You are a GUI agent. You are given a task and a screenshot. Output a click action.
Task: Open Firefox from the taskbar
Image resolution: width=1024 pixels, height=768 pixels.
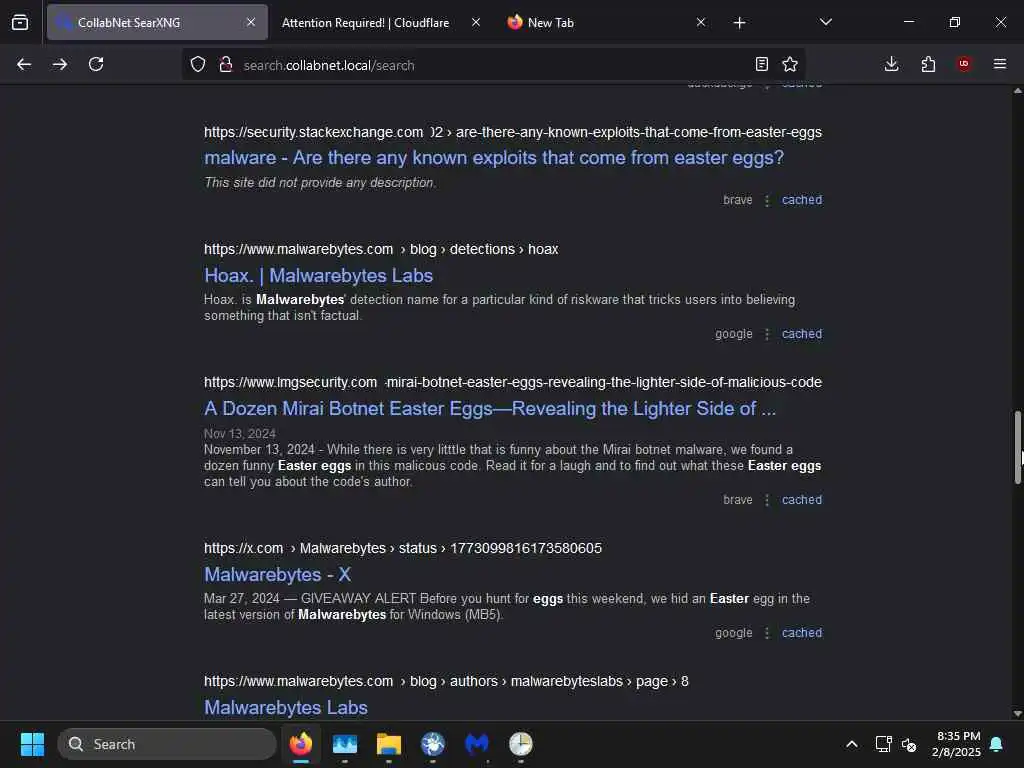coord(300,744)
